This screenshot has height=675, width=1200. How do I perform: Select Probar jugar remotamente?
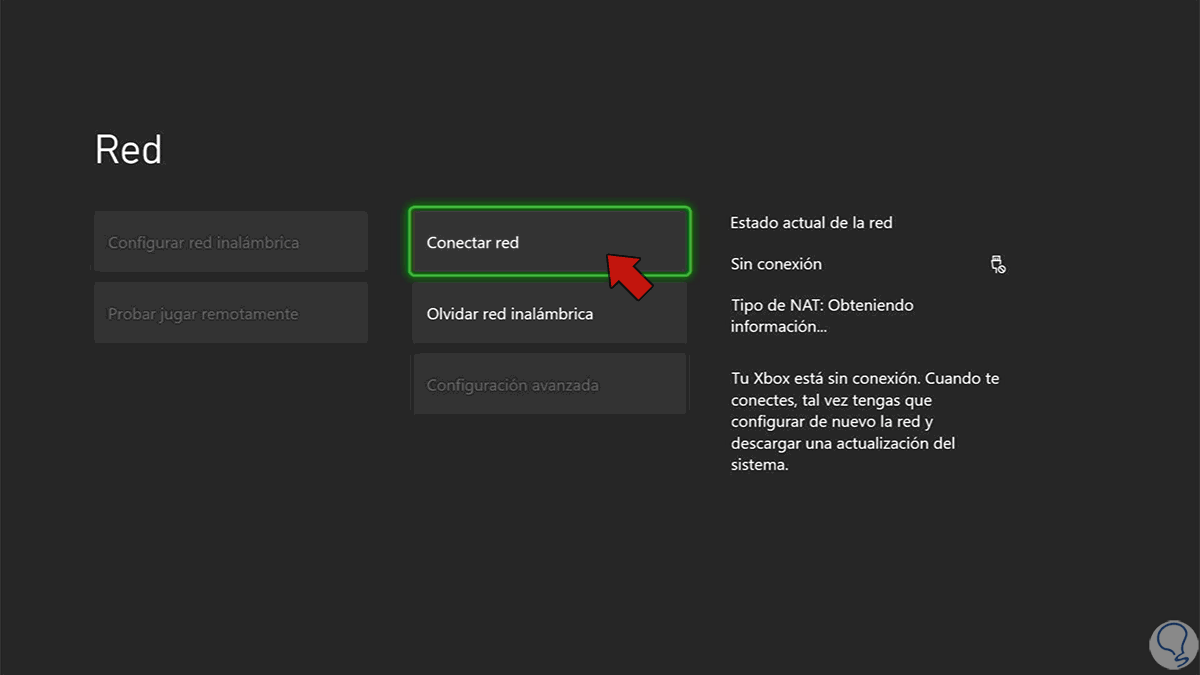[231, 313]
